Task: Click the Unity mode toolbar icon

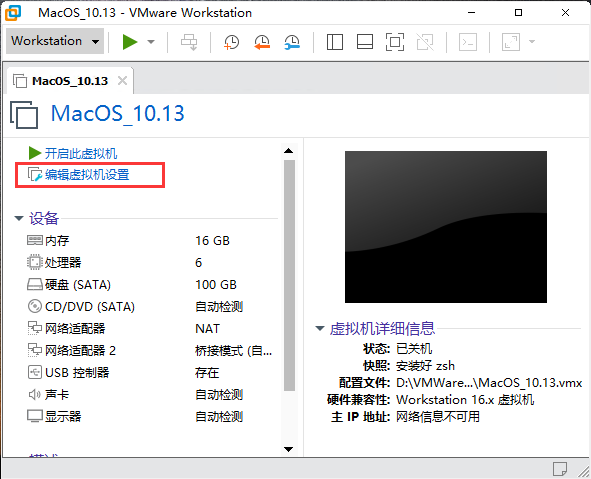Action: point(425,42)
